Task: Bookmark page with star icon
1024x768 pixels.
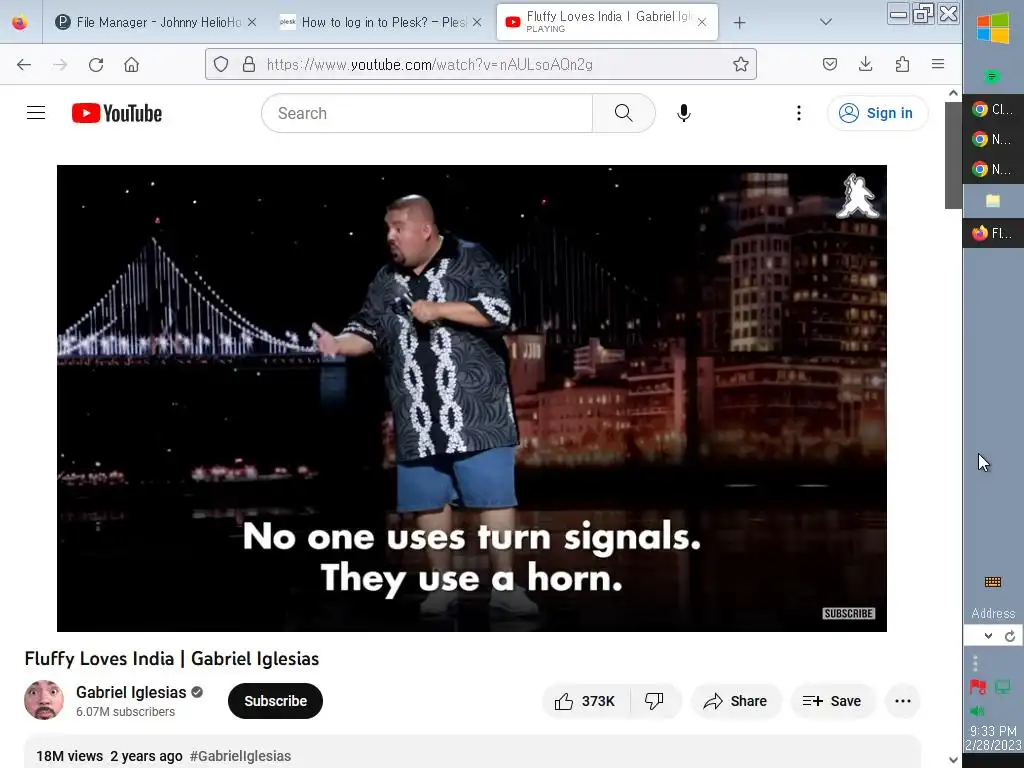Action: click(x=741, y=64)
